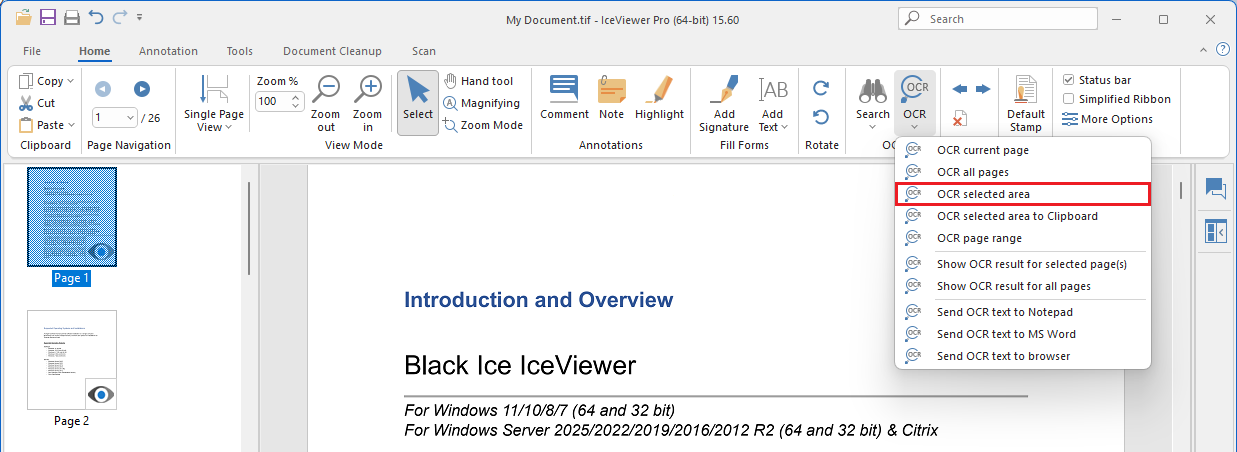
Task: Open a file with the folder icon
Action: click(23, 17)
